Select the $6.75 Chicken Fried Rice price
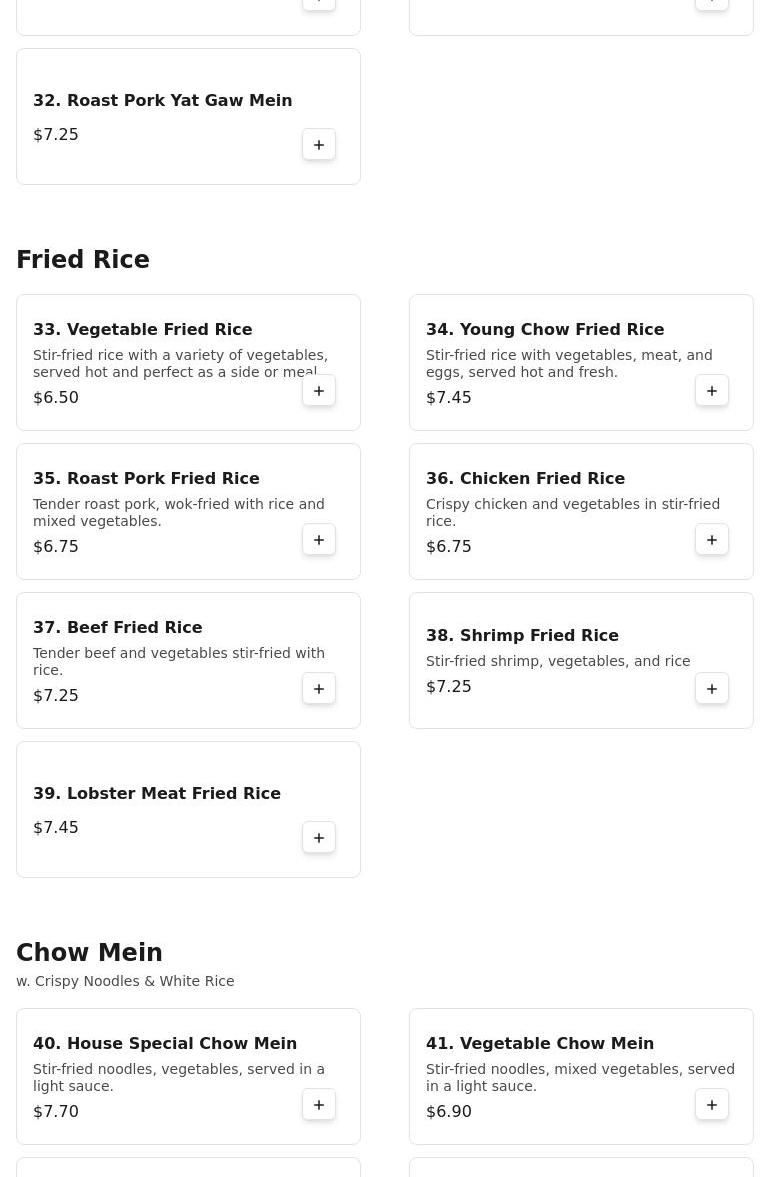Screen dimensions: 770x1177 coord(448,546)
